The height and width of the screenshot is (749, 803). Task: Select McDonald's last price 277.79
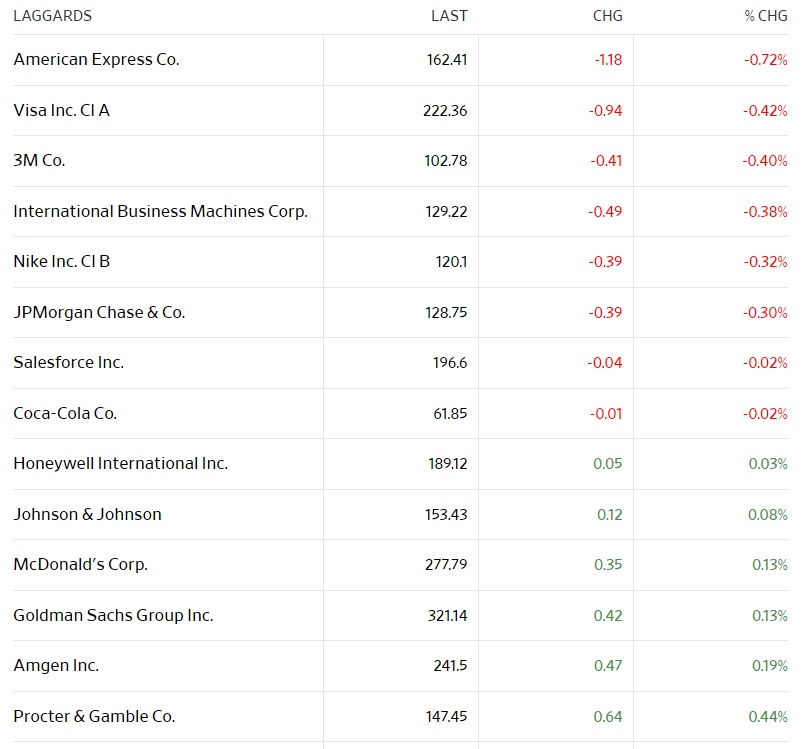446,564
